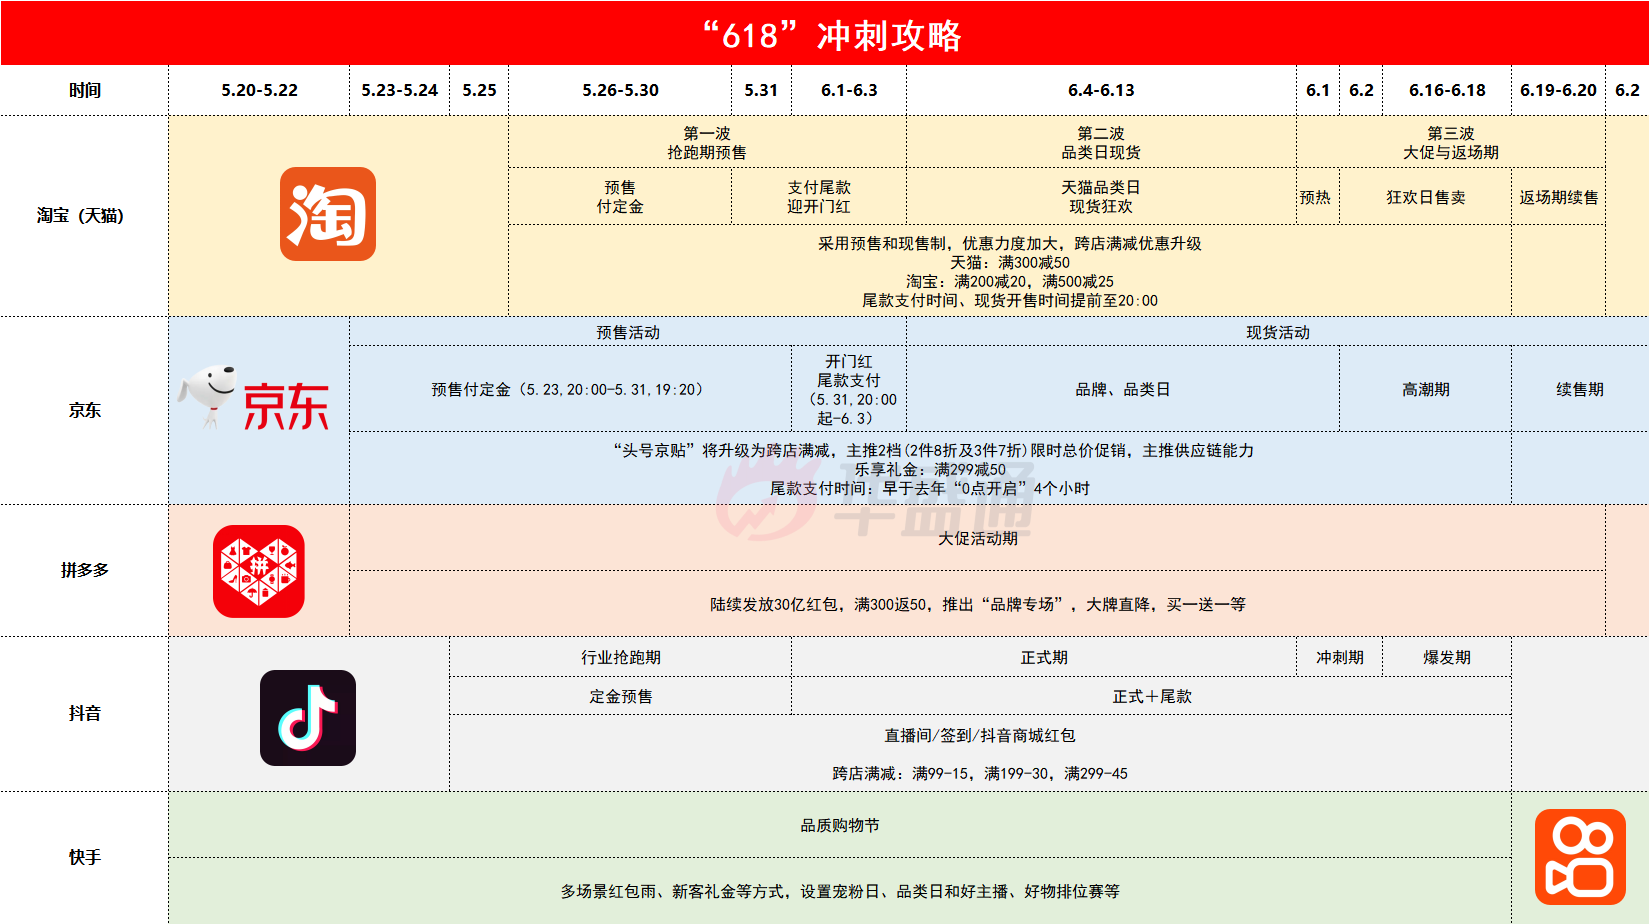Select the 行业抢跑期 cell
1650x924 pixels.
[x=620, y=657]
